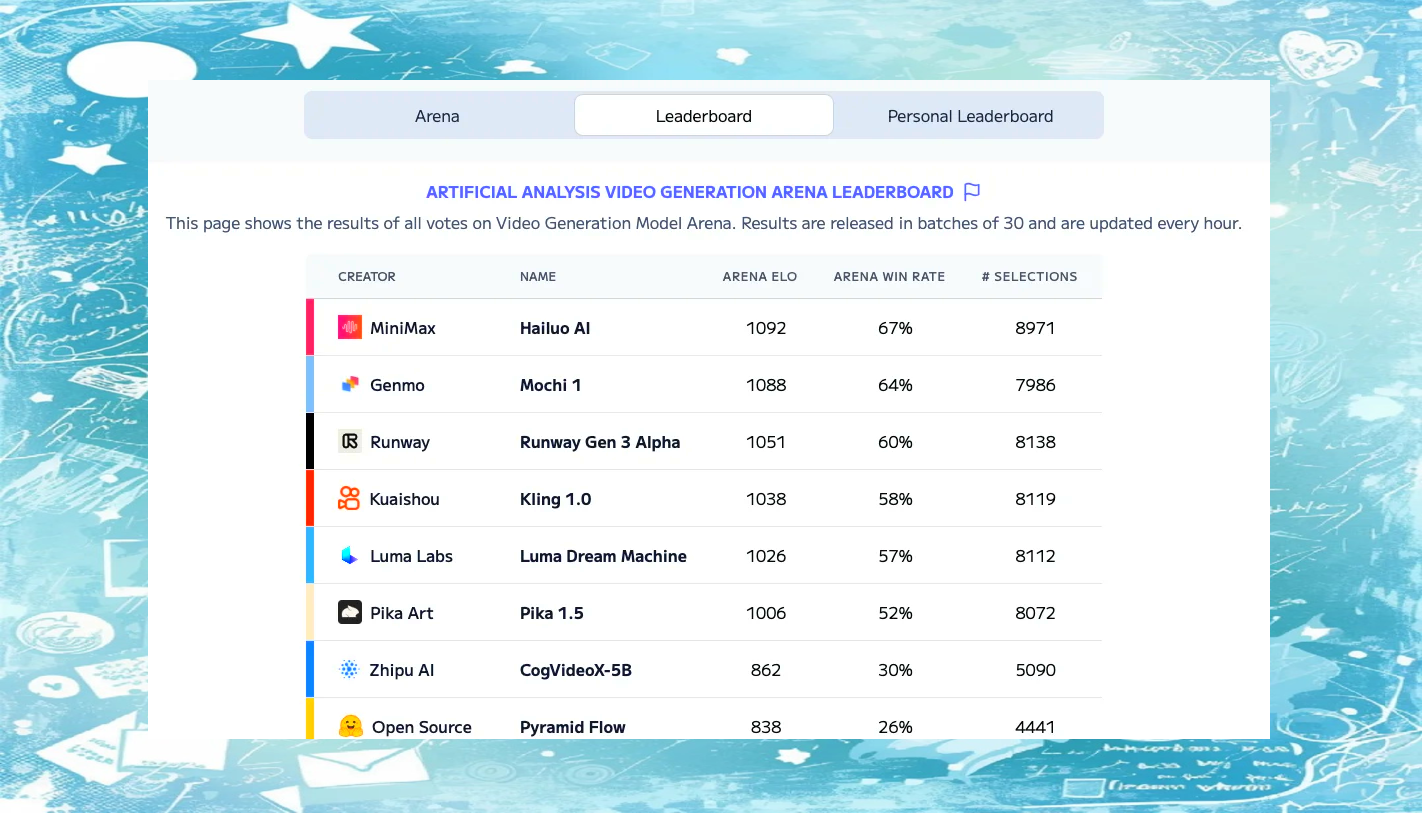
Task: Click the Genmo logo icon
Action: tap(349, 384)
